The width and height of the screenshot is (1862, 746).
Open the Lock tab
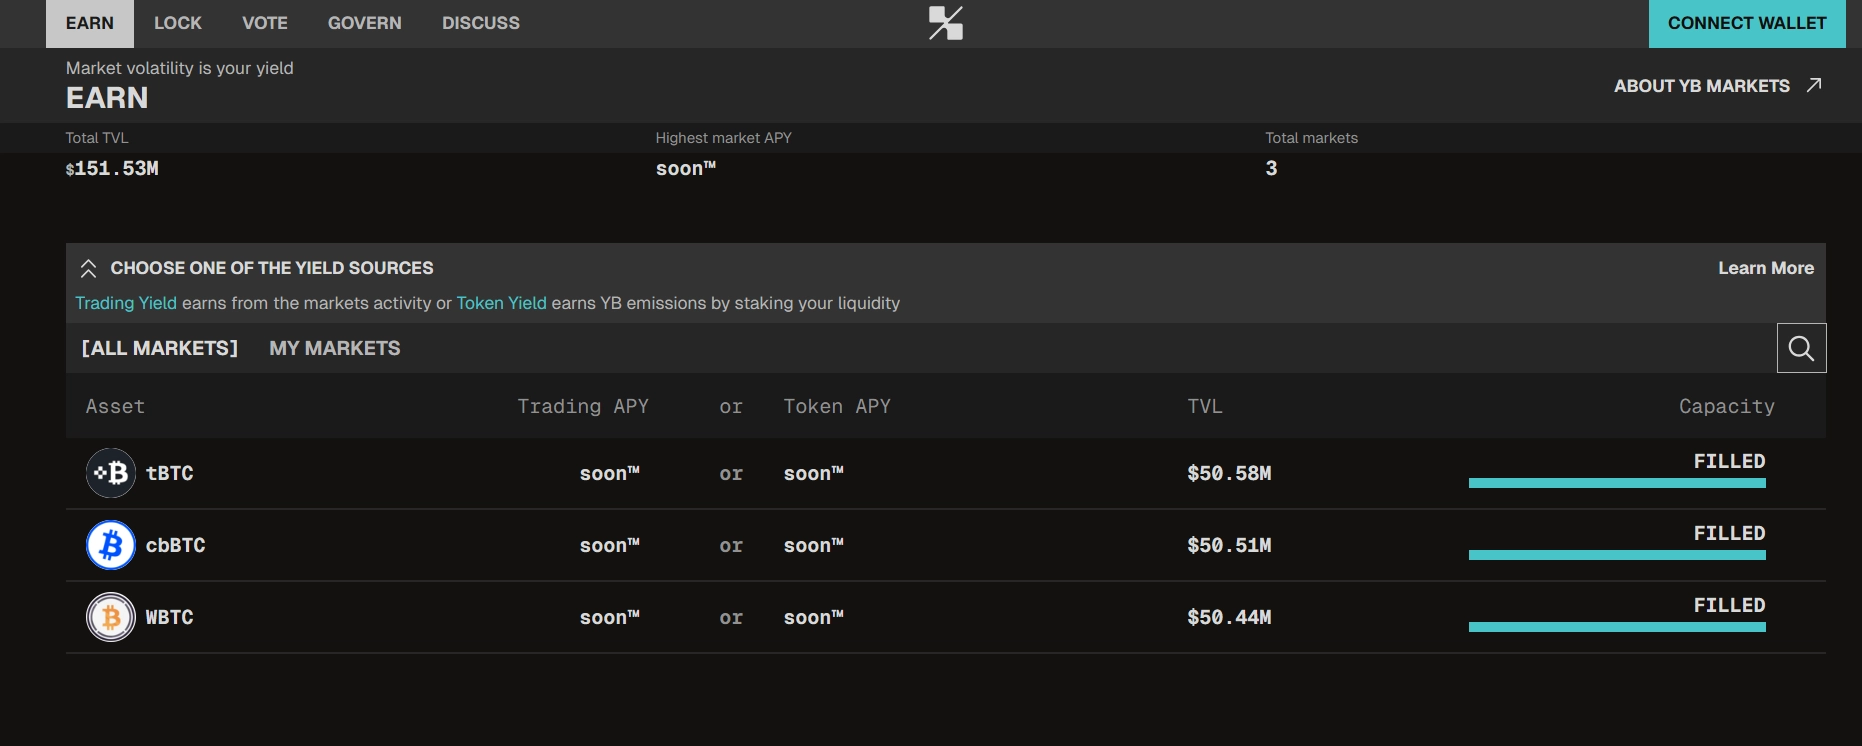pos(178,23)
